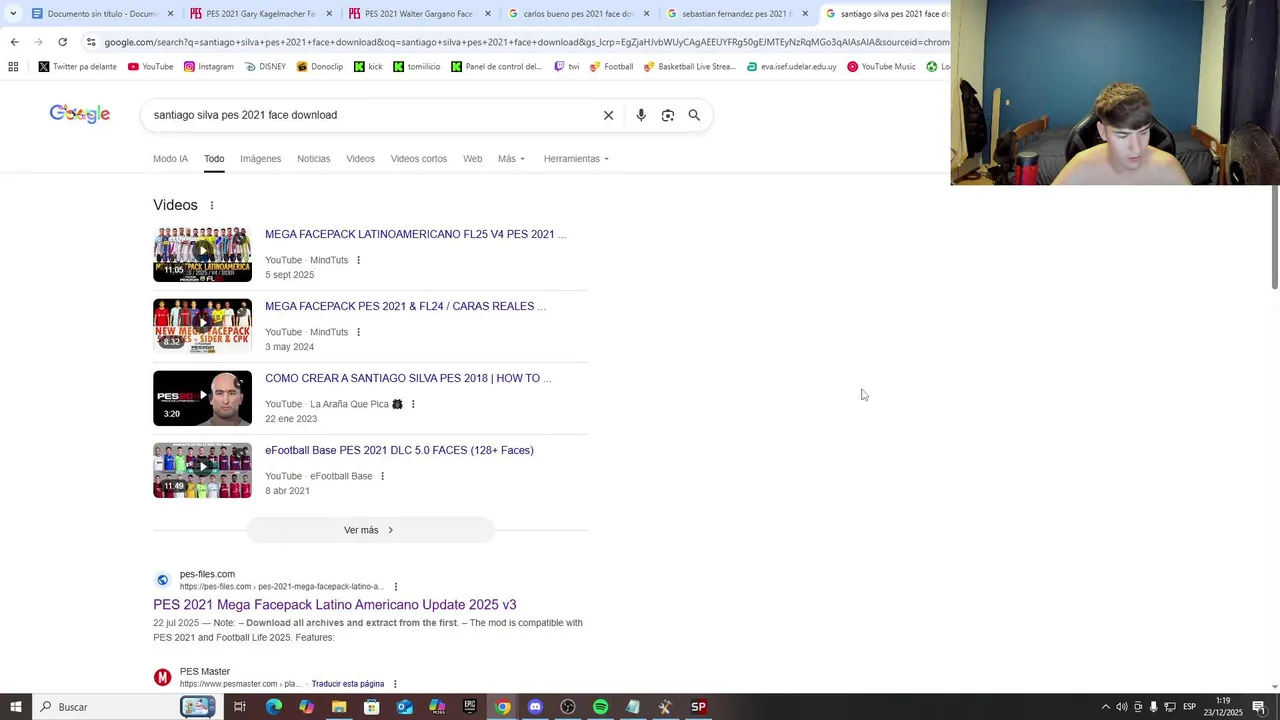Image resolution: width=1280 pixels, height=720 pixels.
Task: Switch to Videos cortos search tab
Action: click(x=419, y=159)
